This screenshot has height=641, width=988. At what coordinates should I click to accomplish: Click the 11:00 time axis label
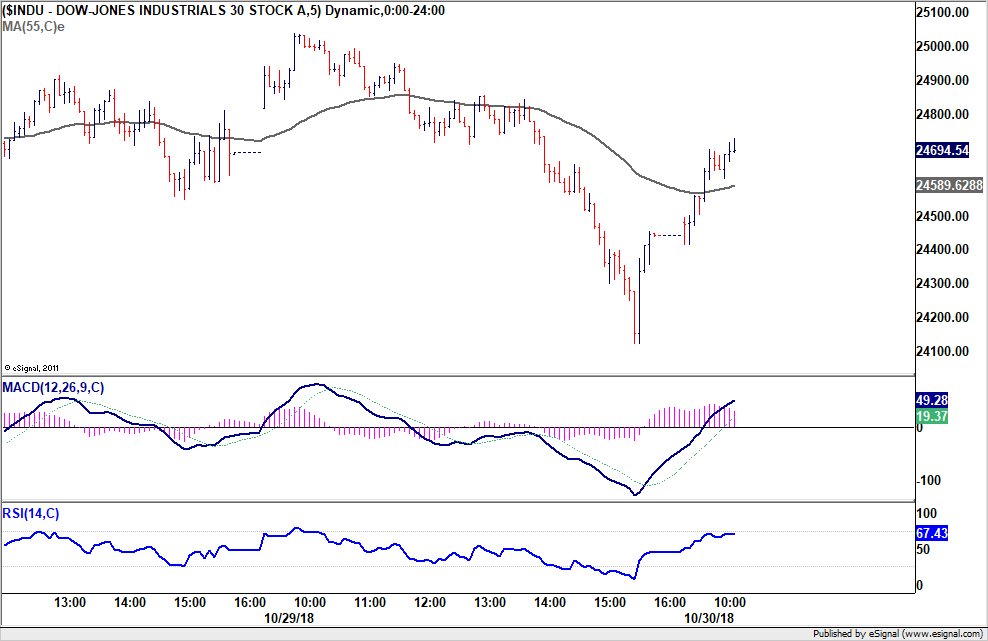[x=370, y=603]
